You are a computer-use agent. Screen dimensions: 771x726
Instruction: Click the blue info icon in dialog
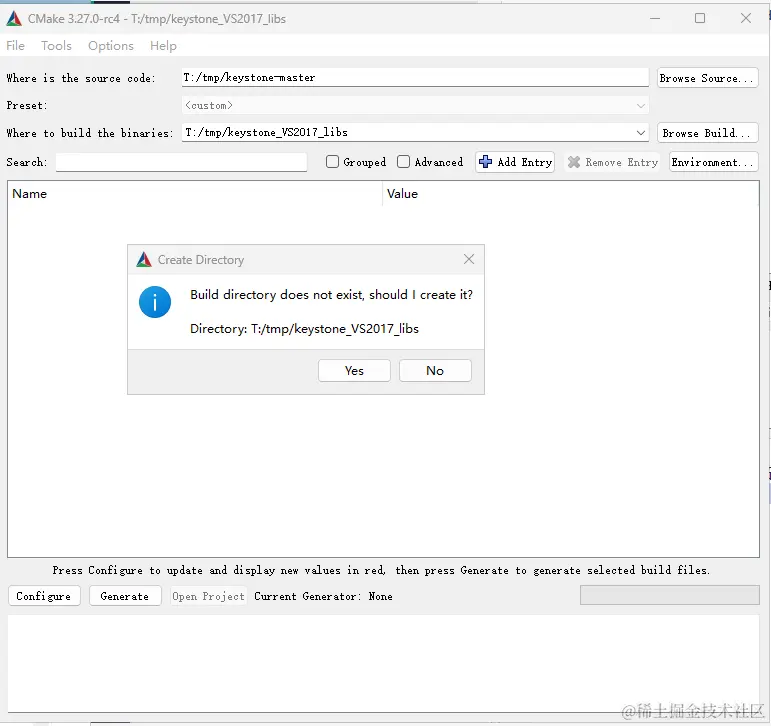[155, 302]
